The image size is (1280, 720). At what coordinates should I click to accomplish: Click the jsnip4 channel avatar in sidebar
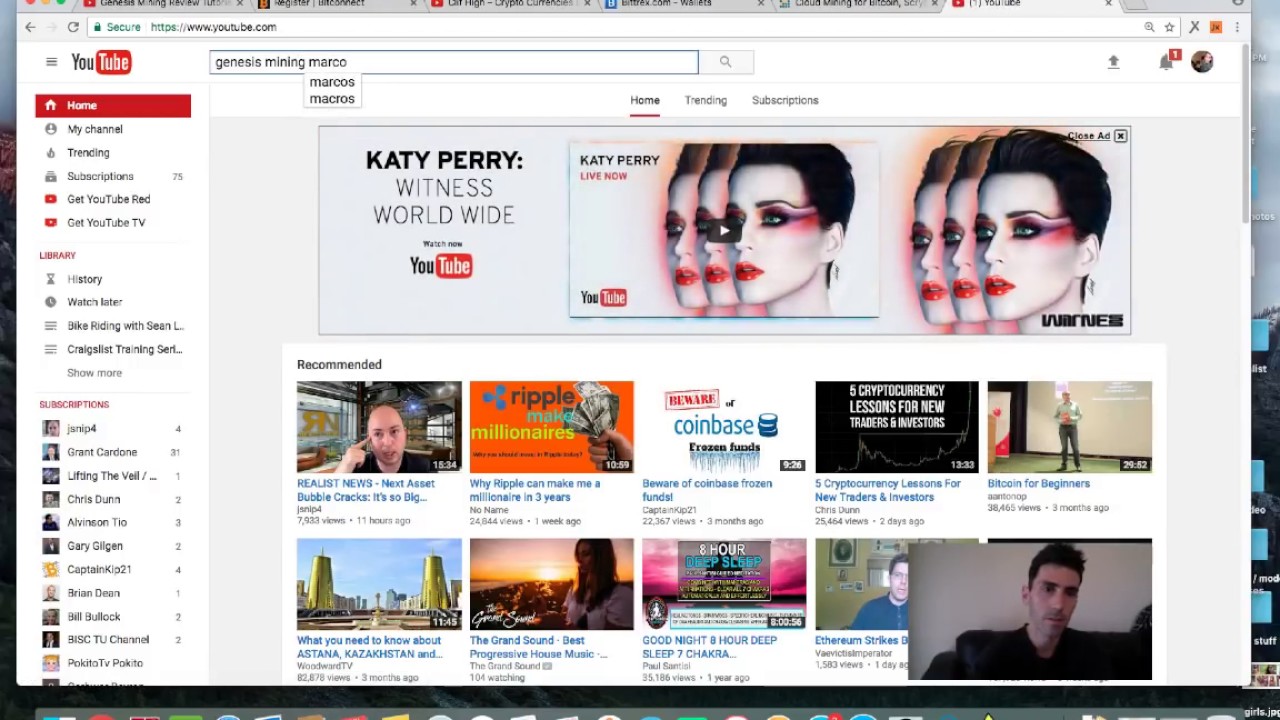click(x=50, y=429)
